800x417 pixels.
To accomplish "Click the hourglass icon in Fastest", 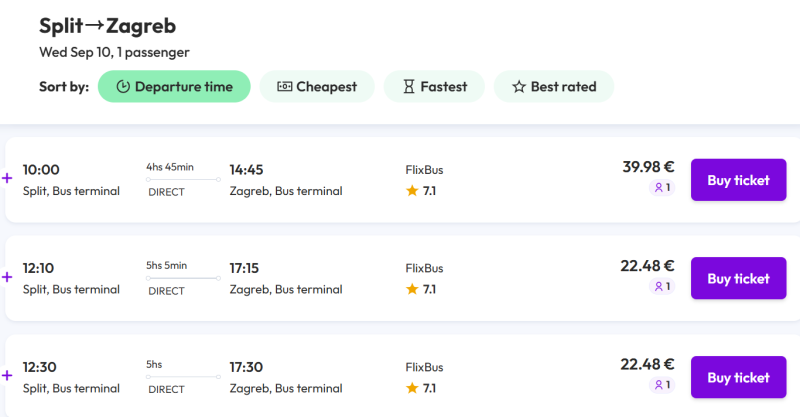I will (408, 87).
